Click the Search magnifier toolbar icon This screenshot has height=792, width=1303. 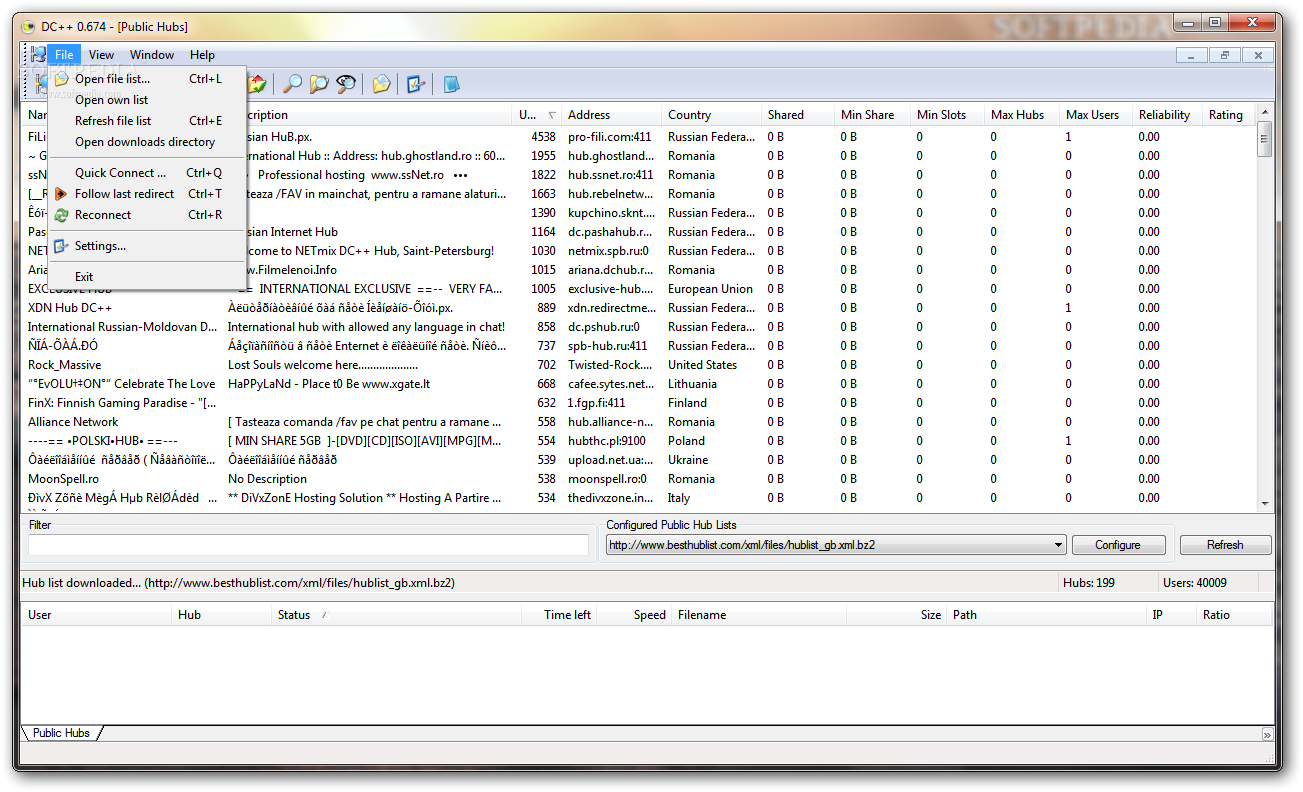point(292,84)
